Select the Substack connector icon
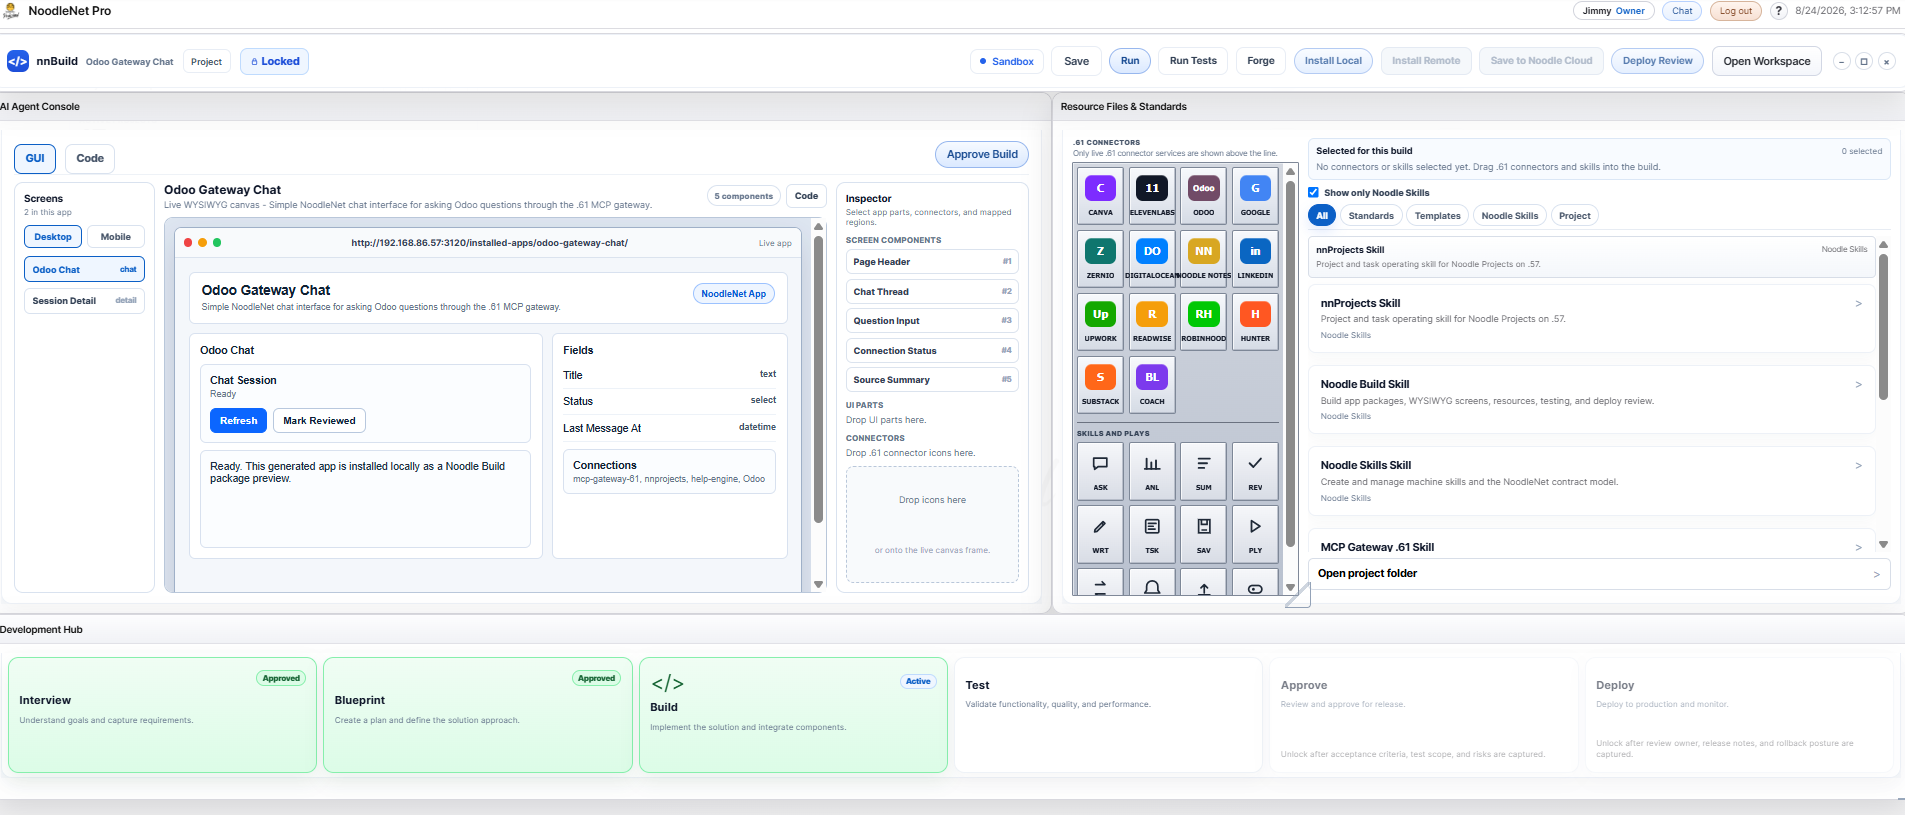 click(1100, 385)
